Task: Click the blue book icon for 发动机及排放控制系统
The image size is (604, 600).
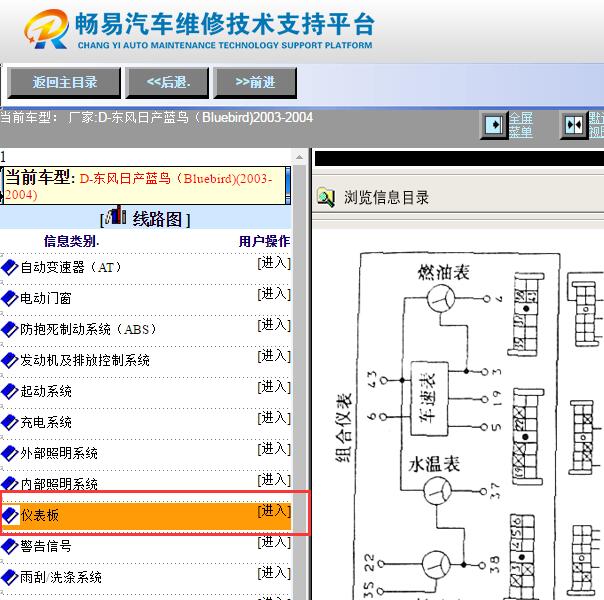Action: [9, 360]
